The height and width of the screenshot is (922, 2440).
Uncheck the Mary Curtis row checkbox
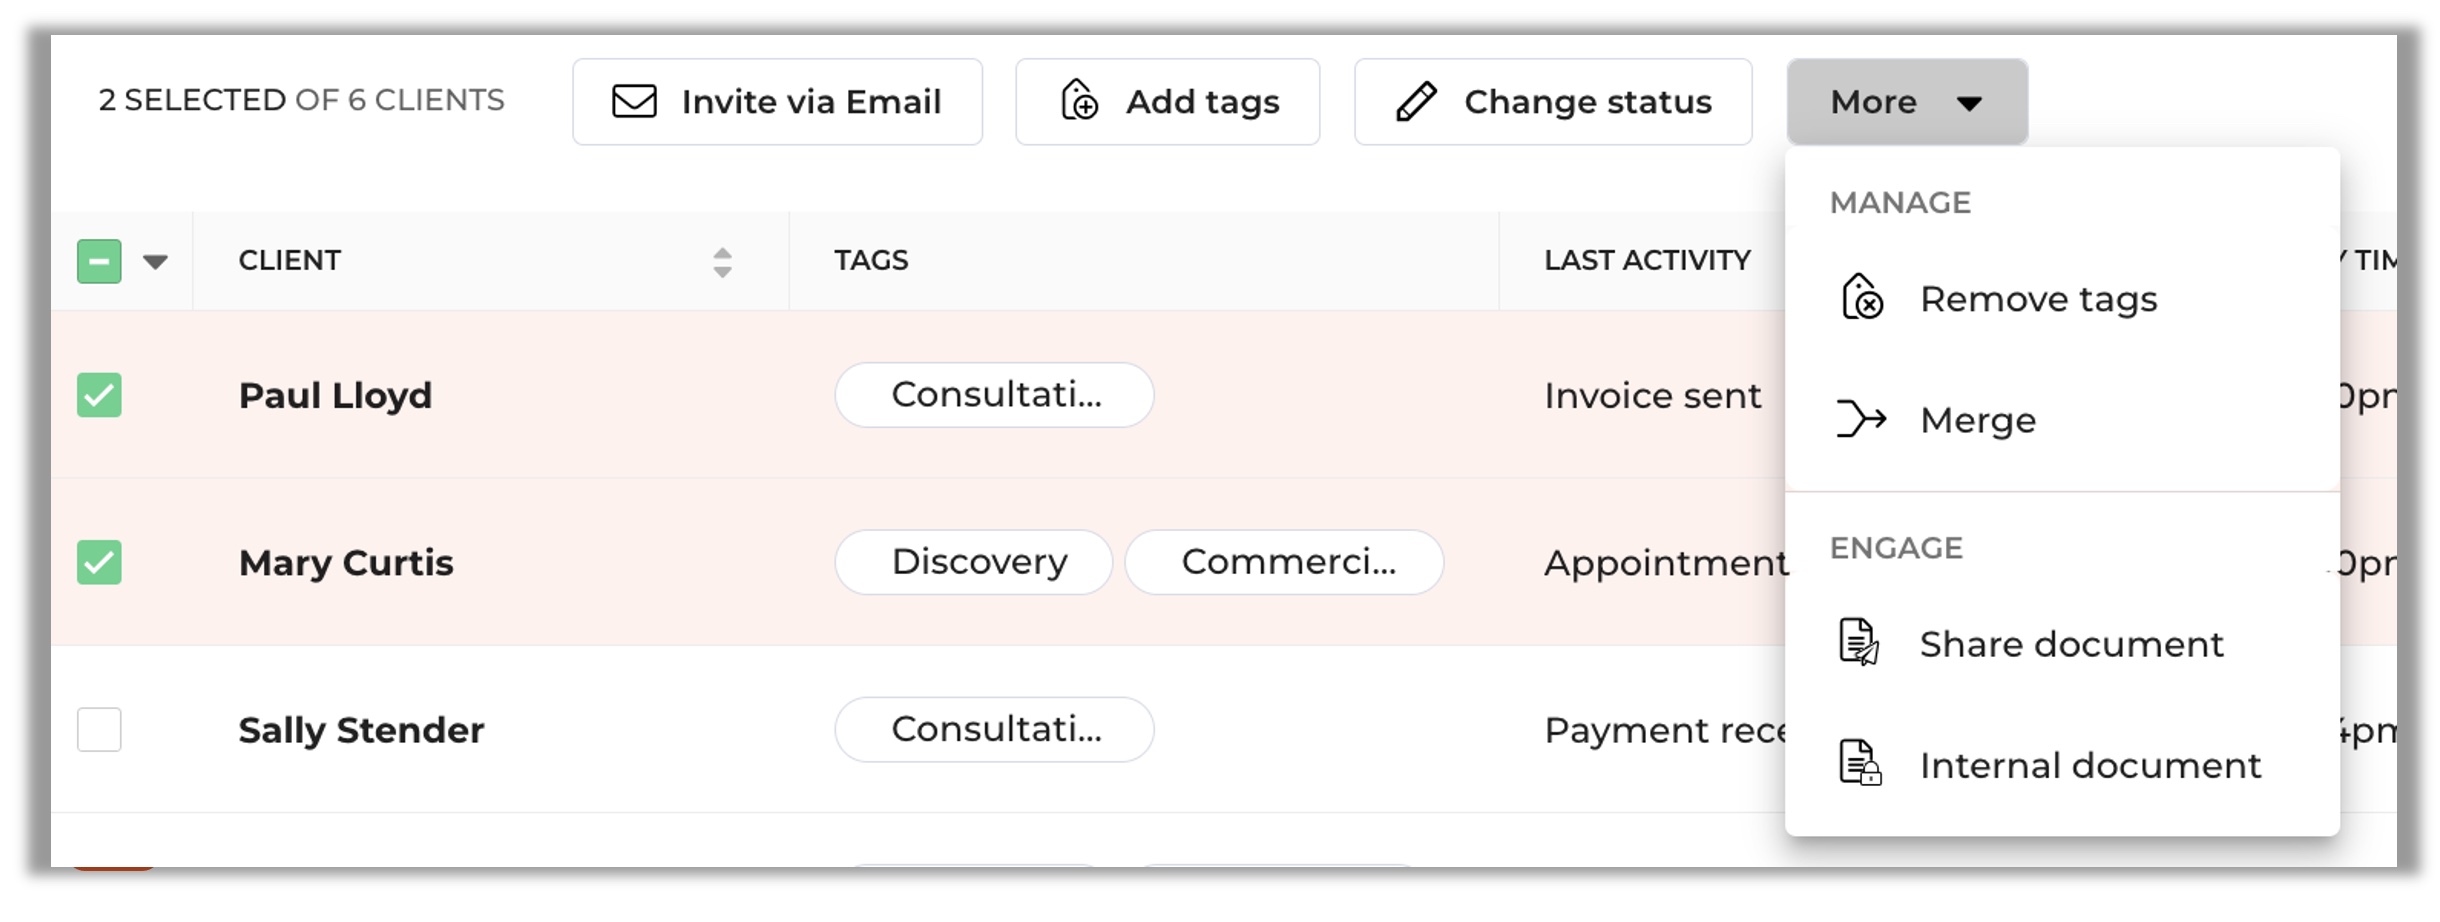(x=99, y=562)
